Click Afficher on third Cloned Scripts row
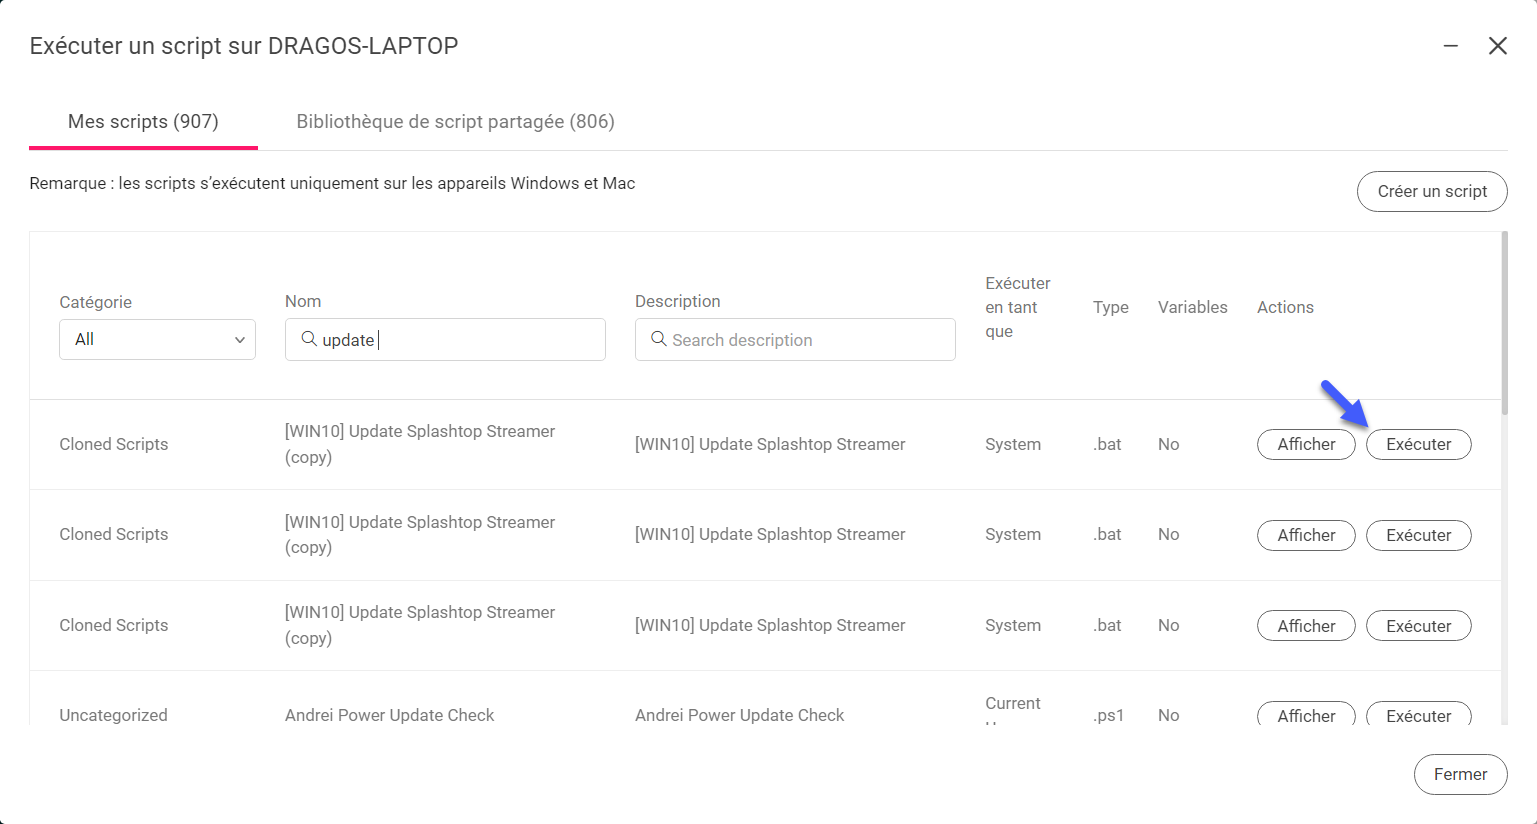Image resolution: width=1537 pixels, height=824 pixels. [1306, 626]
